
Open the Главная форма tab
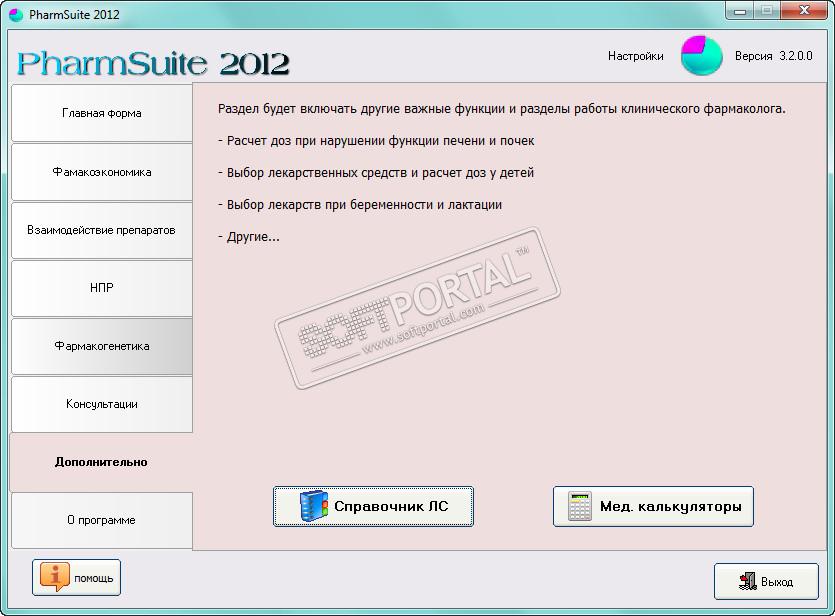tap(102, 113)
